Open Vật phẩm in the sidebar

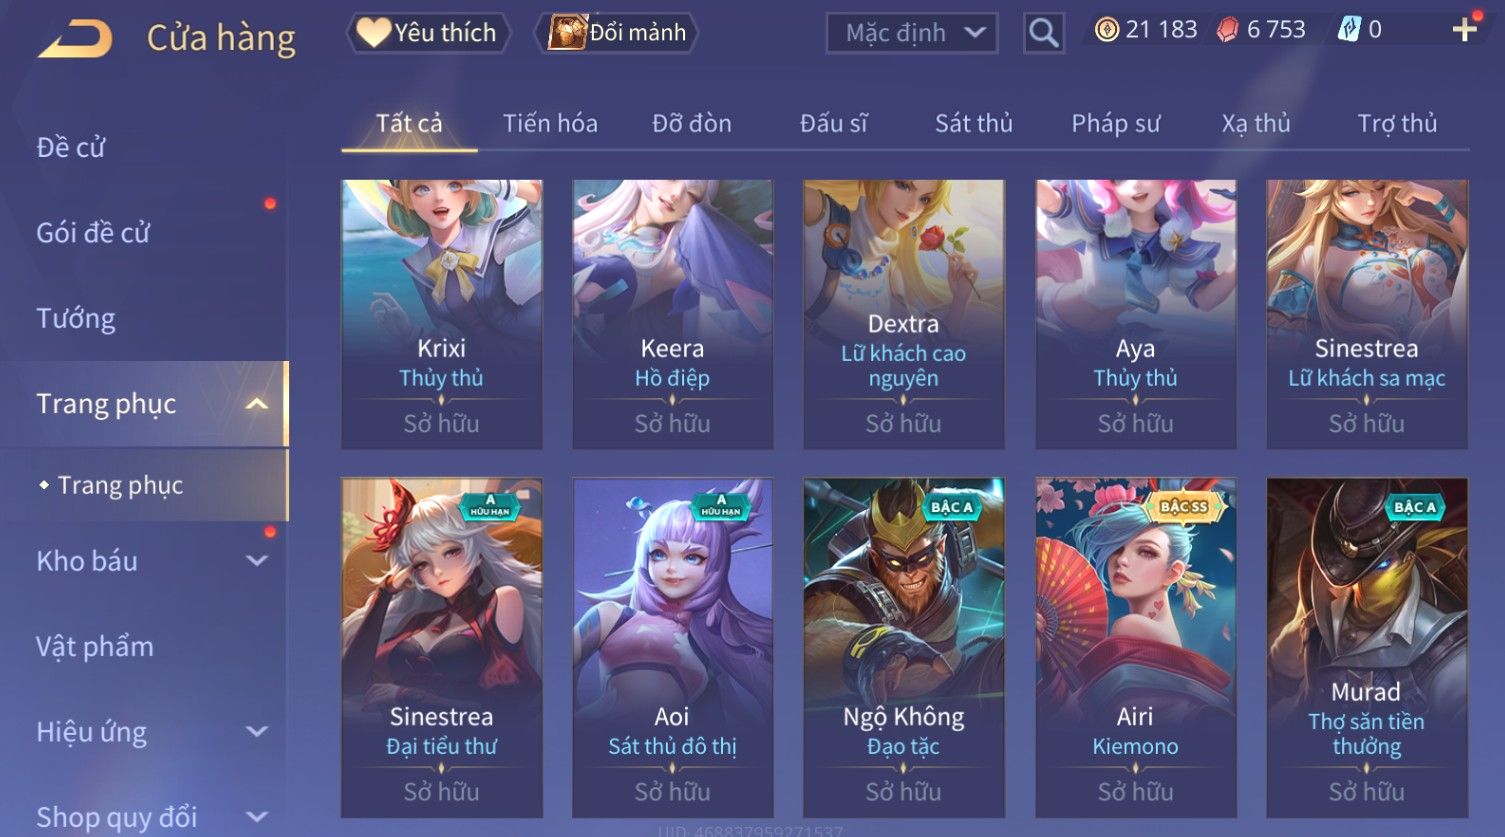pos(95,647)
